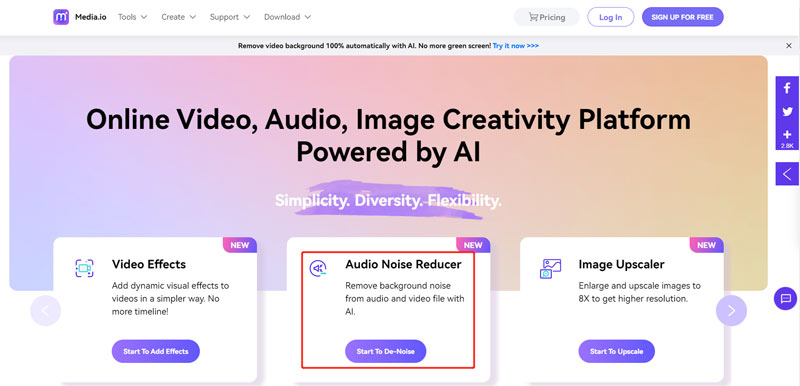Viewport: 800px width, 386px height.
Task: Click NEW badge on Video Effects card
Action: [240, 245]
